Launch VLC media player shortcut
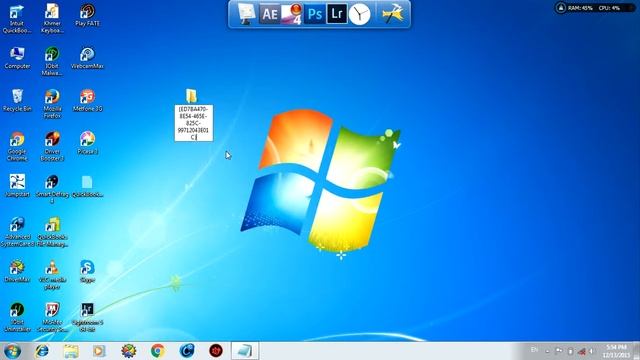The height and width of the screenshot is (360, 640). (x=52, y=275)
